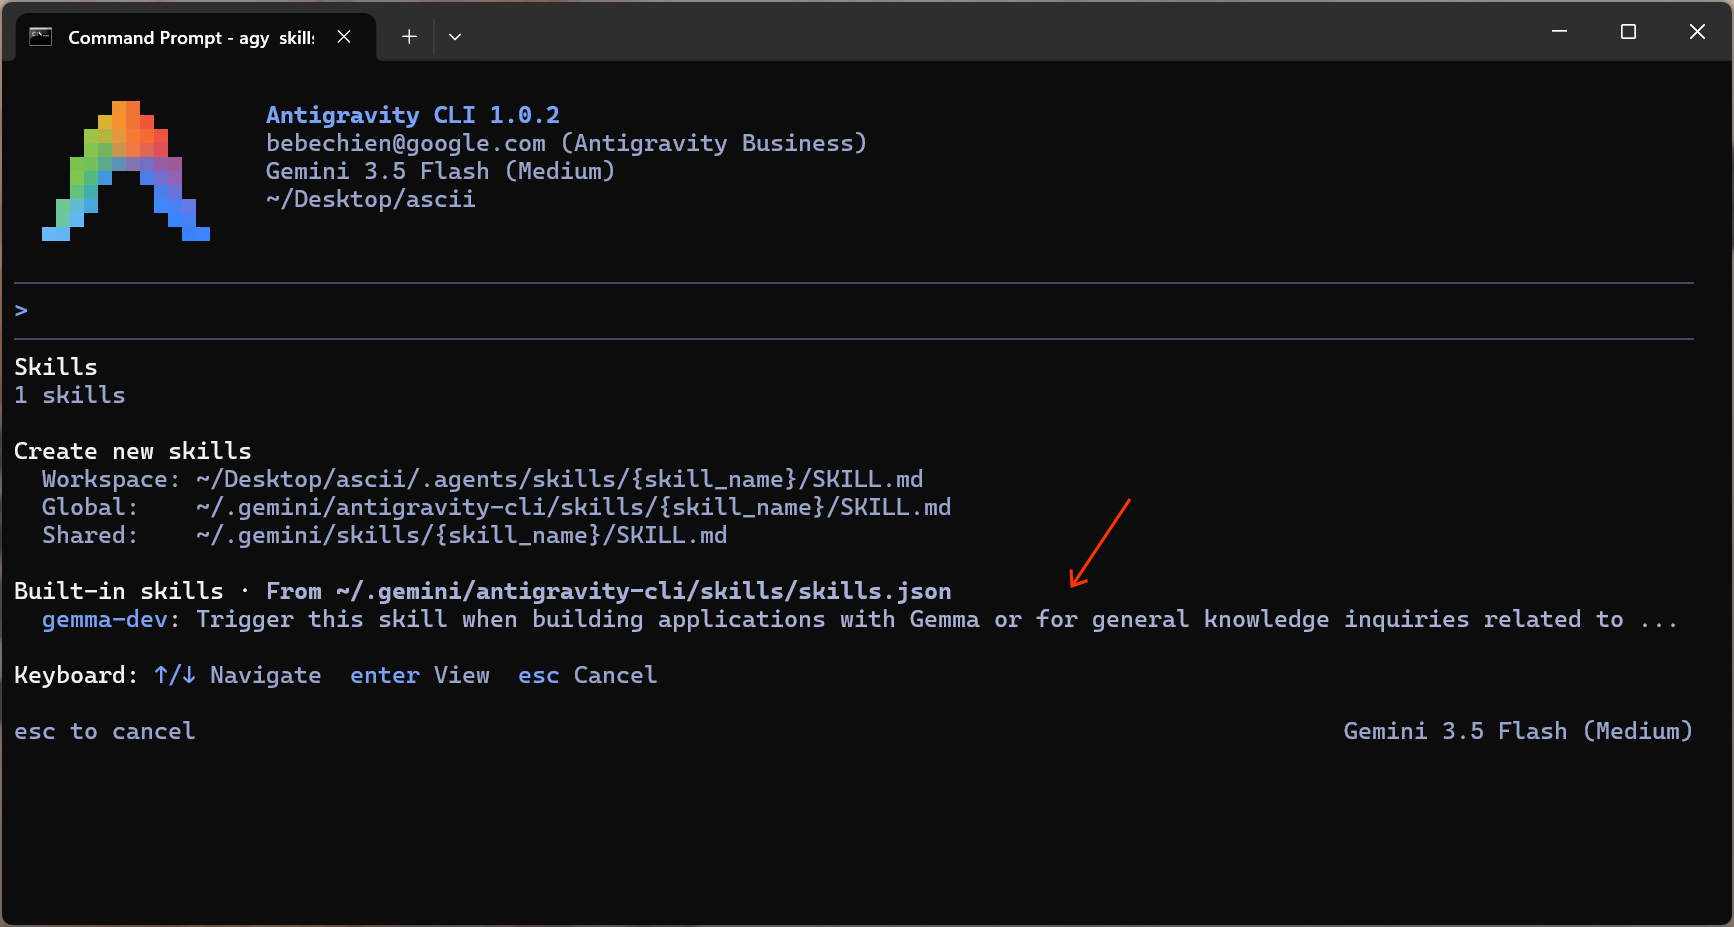Click the prompt input line
Image resolution: width=1734 pixels, height=927 pixels.
[854, 311]
